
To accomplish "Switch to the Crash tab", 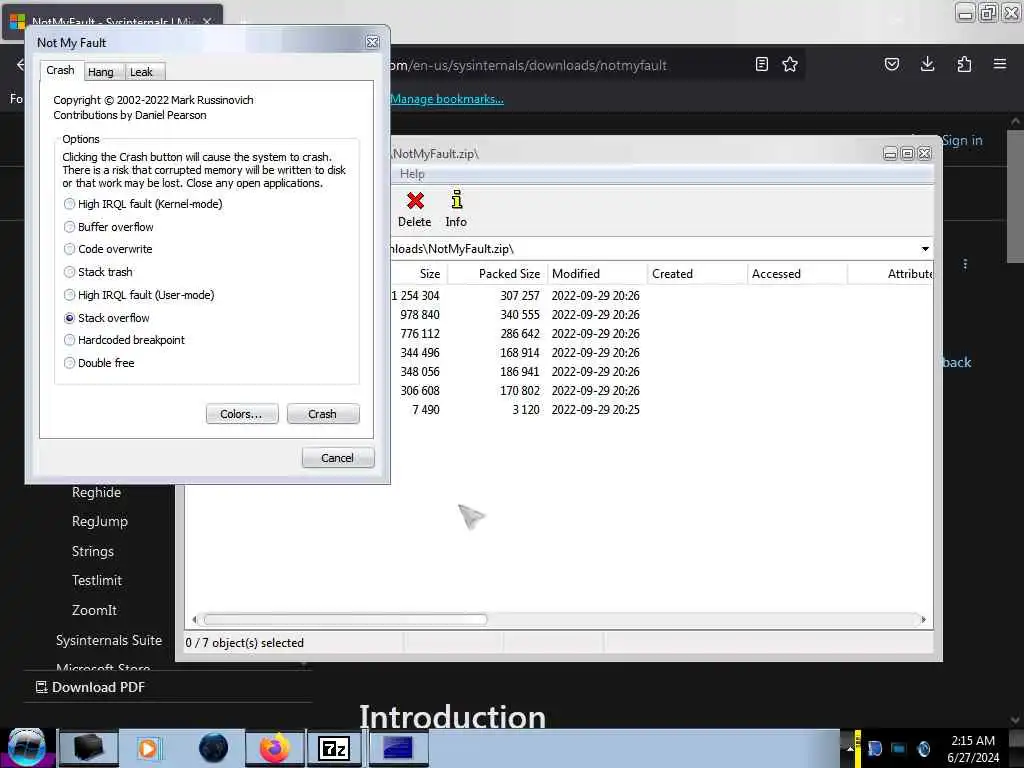I will [x=61, y=70].
